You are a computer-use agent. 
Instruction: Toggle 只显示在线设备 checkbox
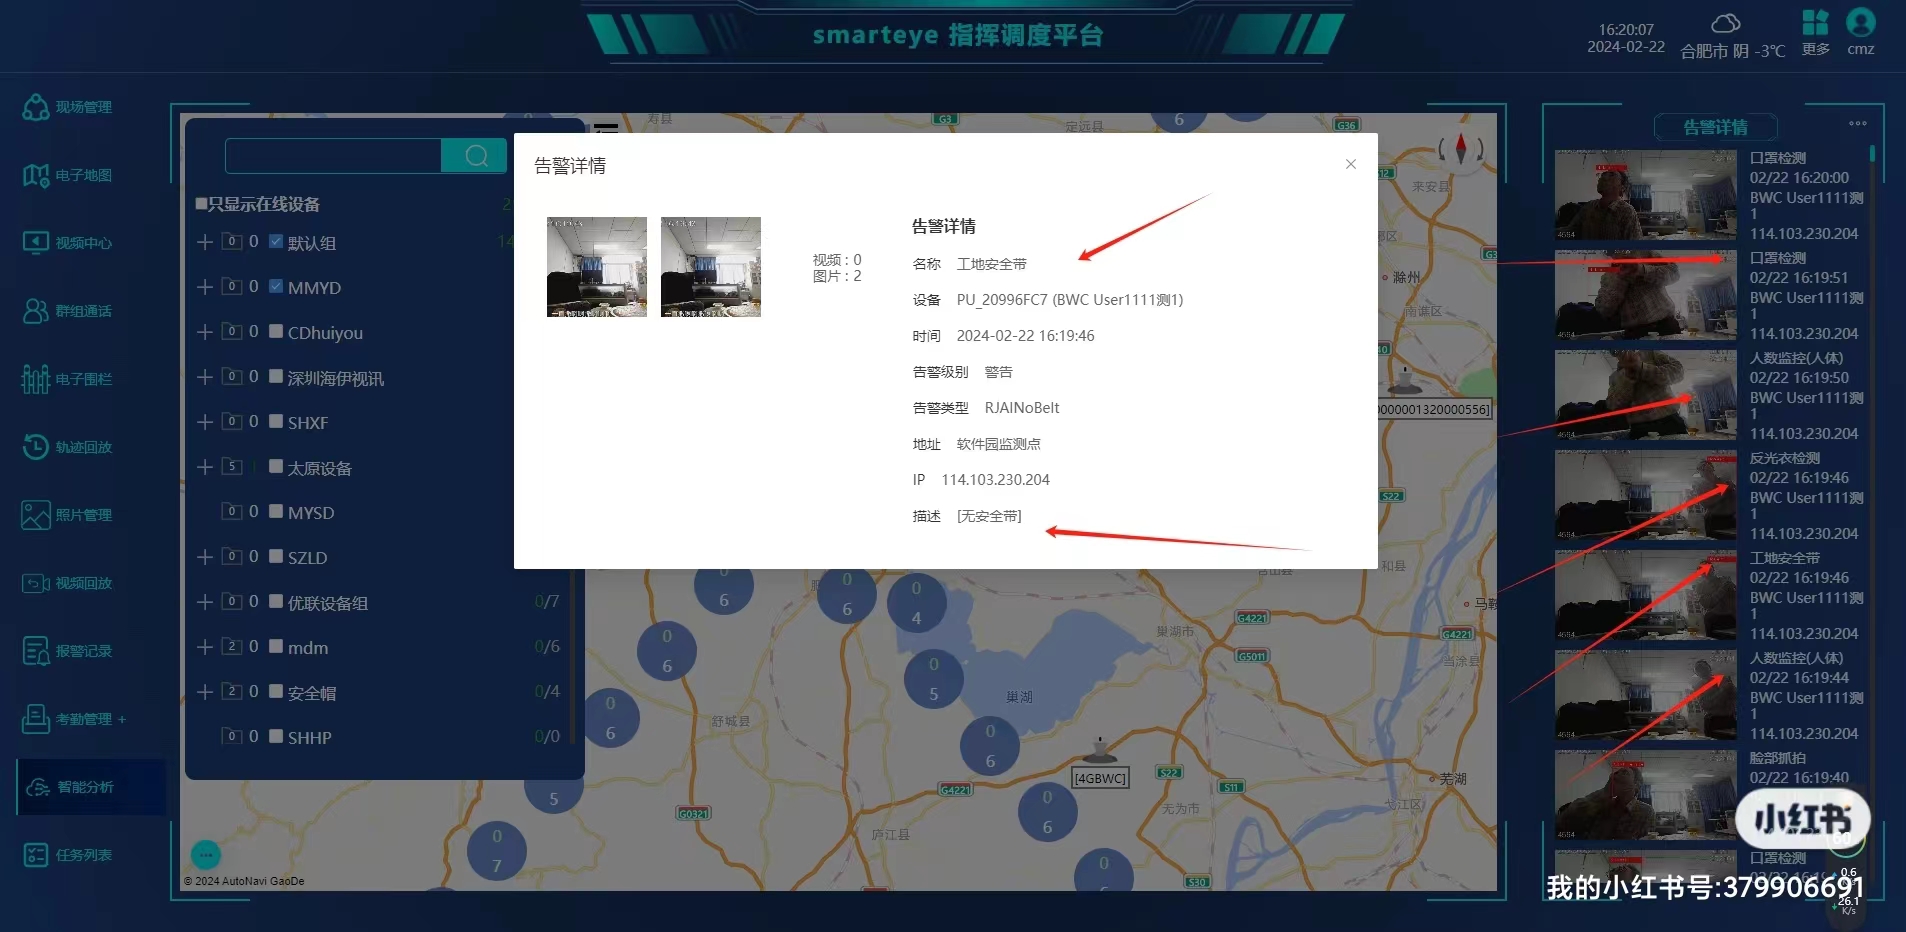[201, 204]
